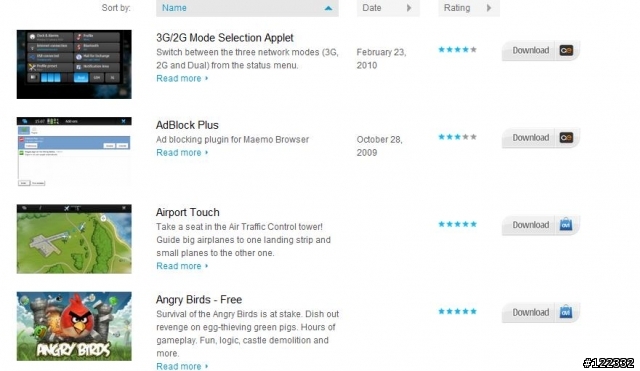Open the Angry Birds - Free title link
The height and width of the screenshot is (371, 640).
coord(199,300)
